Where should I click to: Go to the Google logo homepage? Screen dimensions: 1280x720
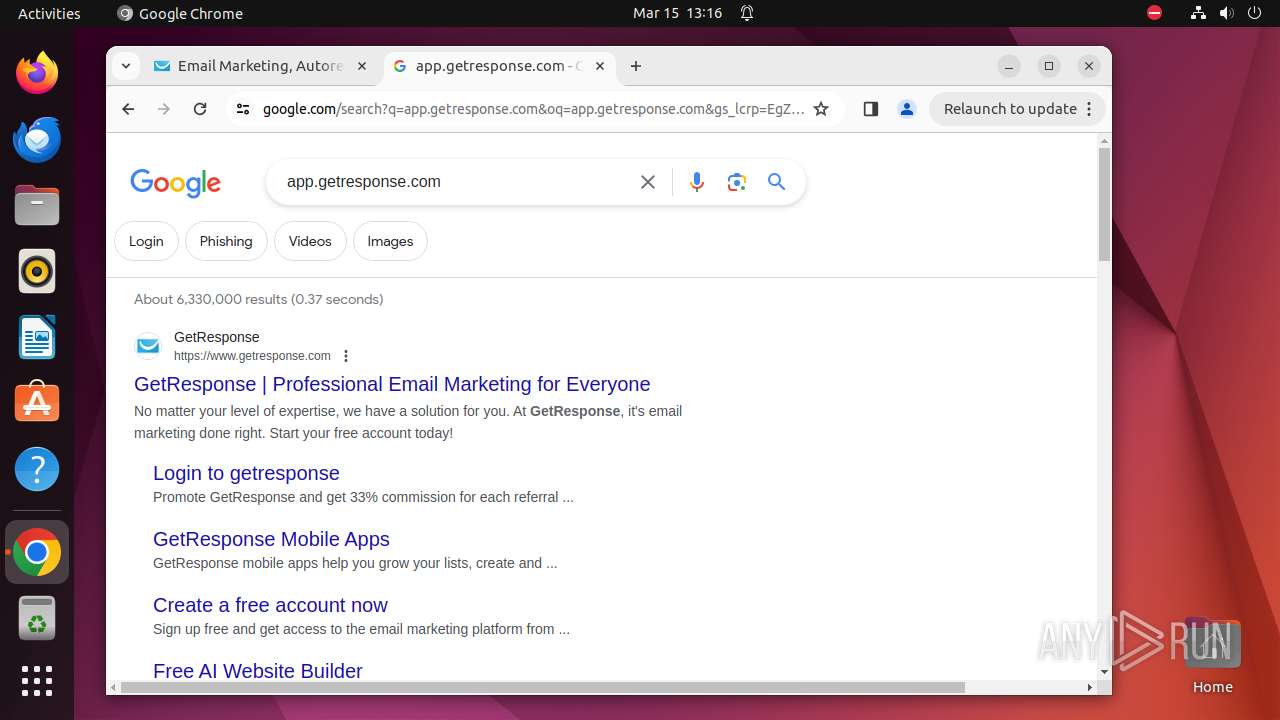coord(175,183)
